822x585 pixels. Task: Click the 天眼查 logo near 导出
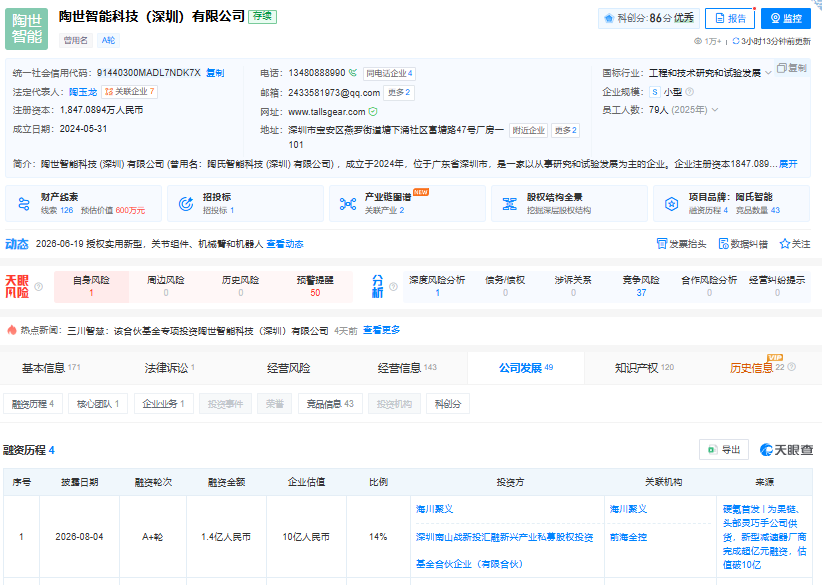[x=786, y=449]
